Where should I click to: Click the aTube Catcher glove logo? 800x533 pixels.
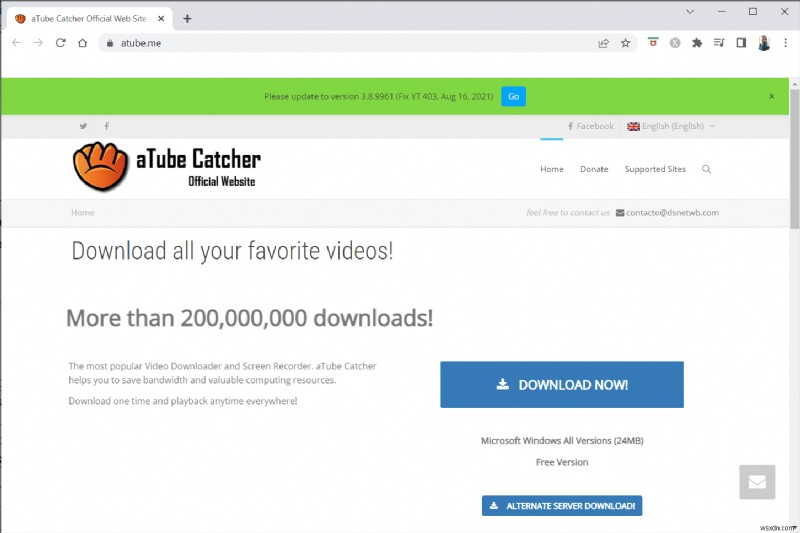tap(101, 166)
